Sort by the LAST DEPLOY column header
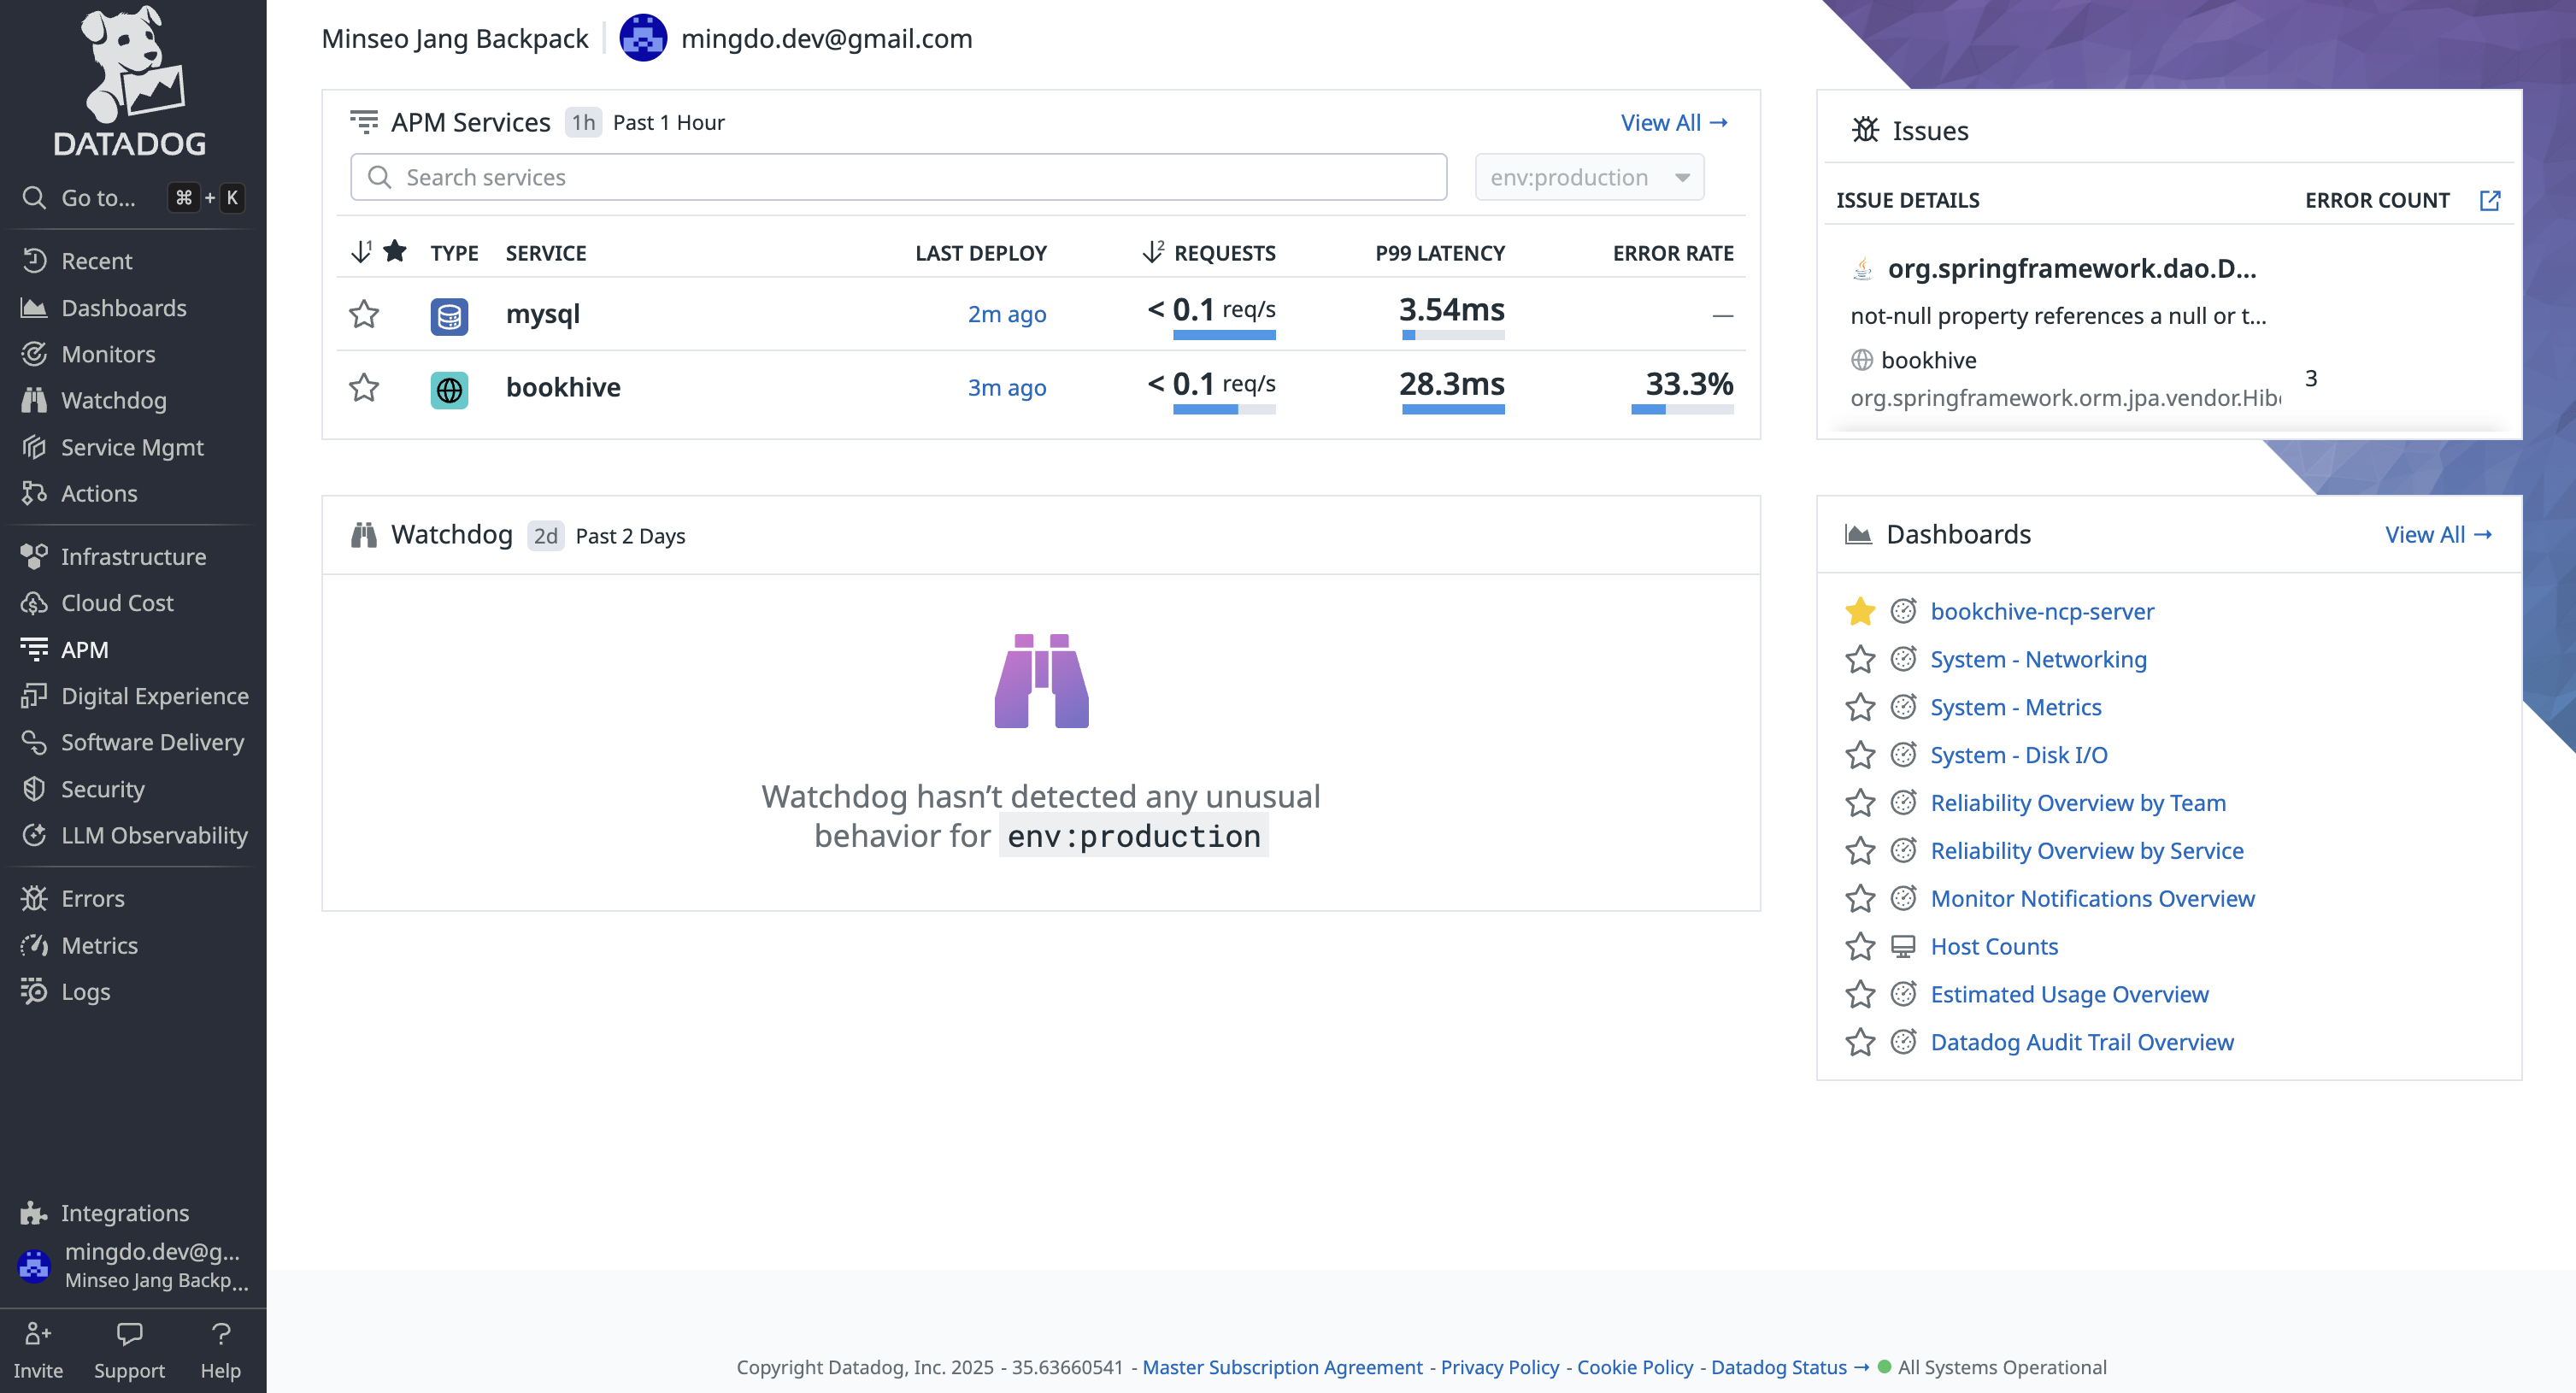 coord(980,253)
